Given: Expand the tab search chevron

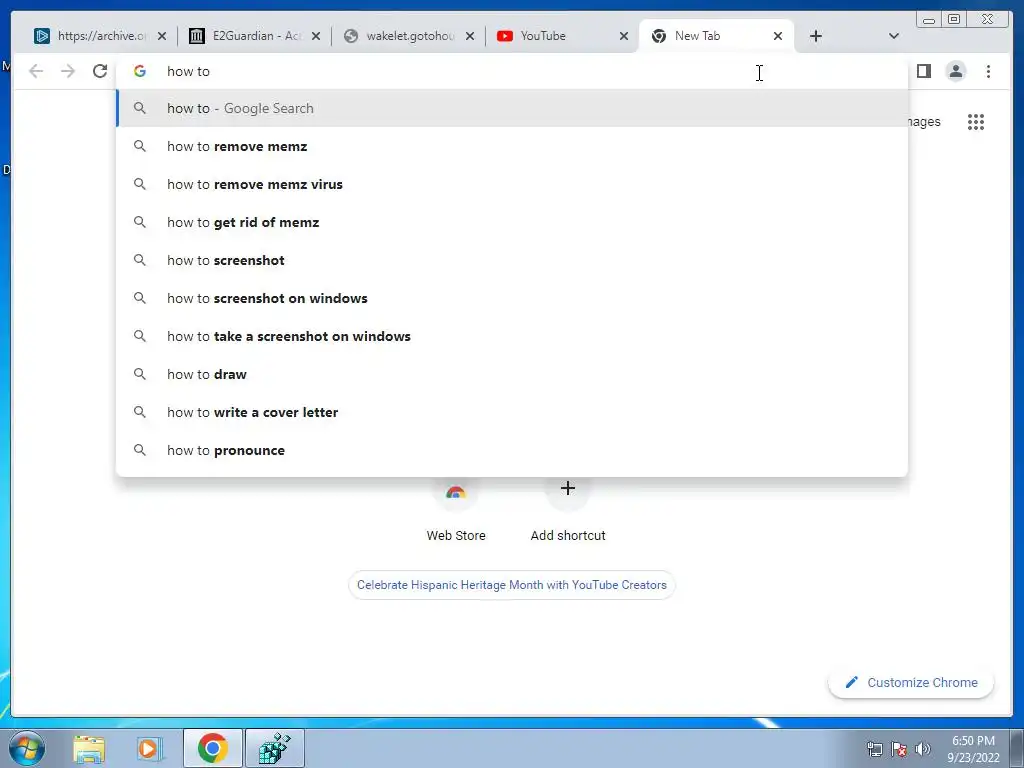Looking at the screenshot, I should (894, 36).
